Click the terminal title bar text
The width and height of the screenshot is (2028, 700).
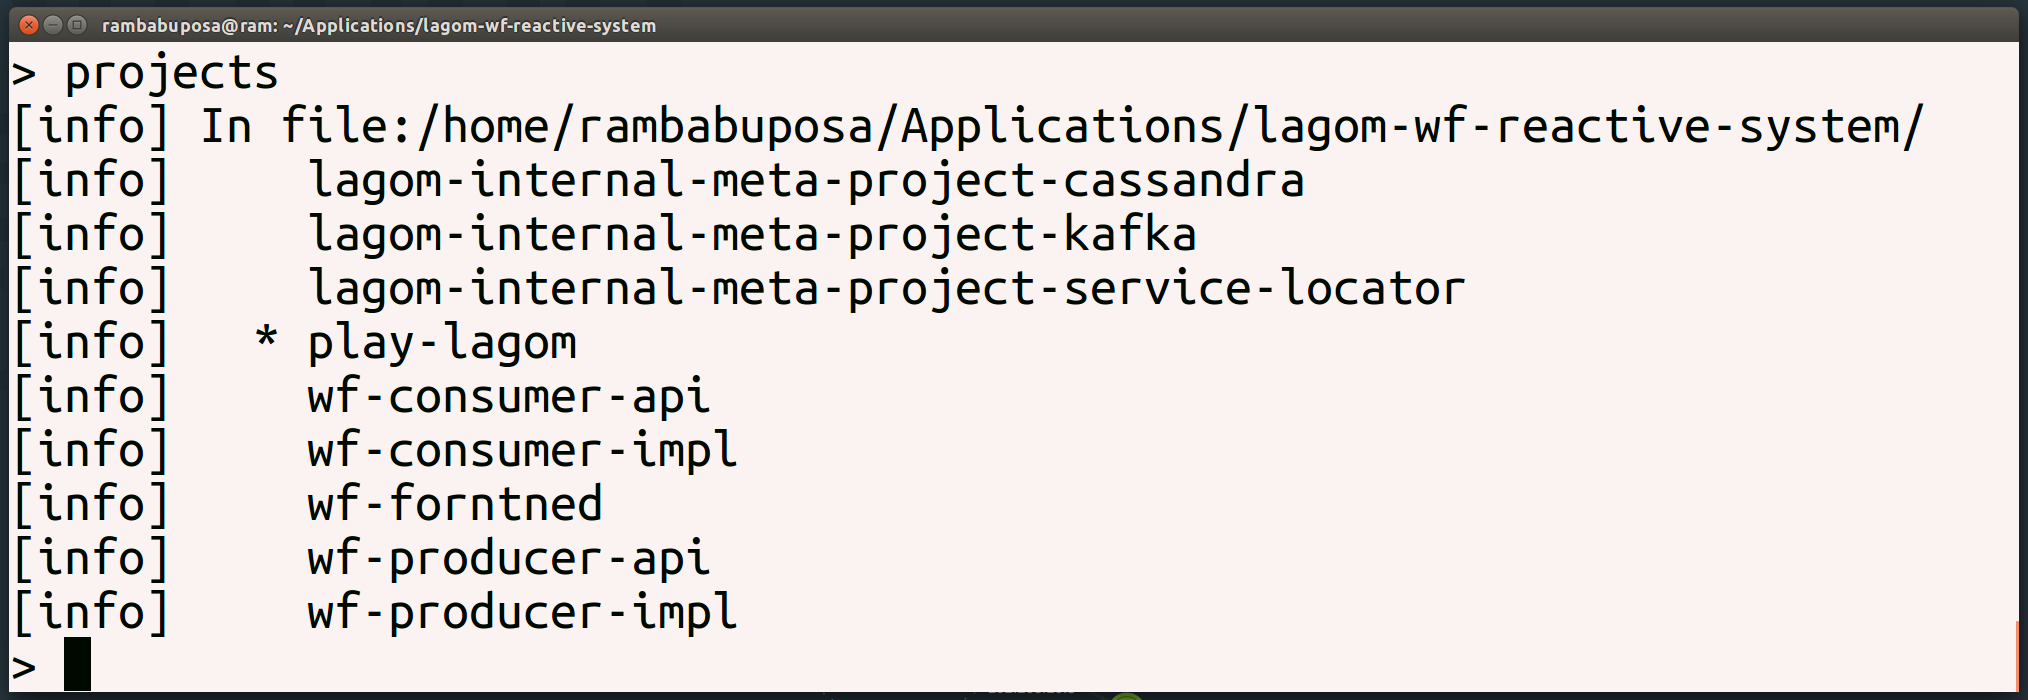tap(379, 26)
